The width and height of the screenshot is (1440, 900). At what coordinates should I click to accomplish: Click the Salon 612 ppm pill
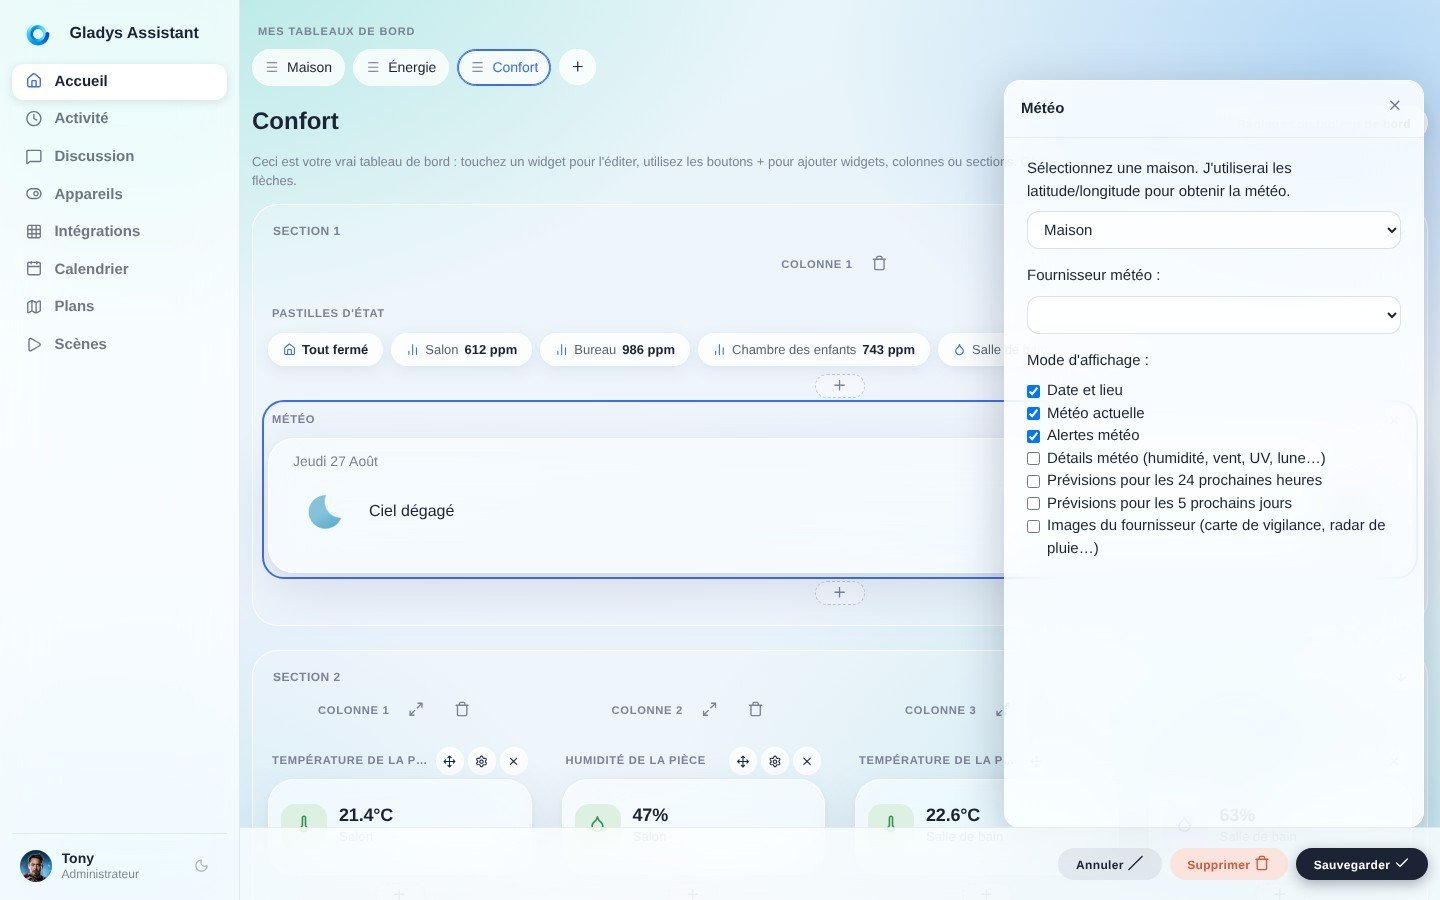(x=461, y=350)
